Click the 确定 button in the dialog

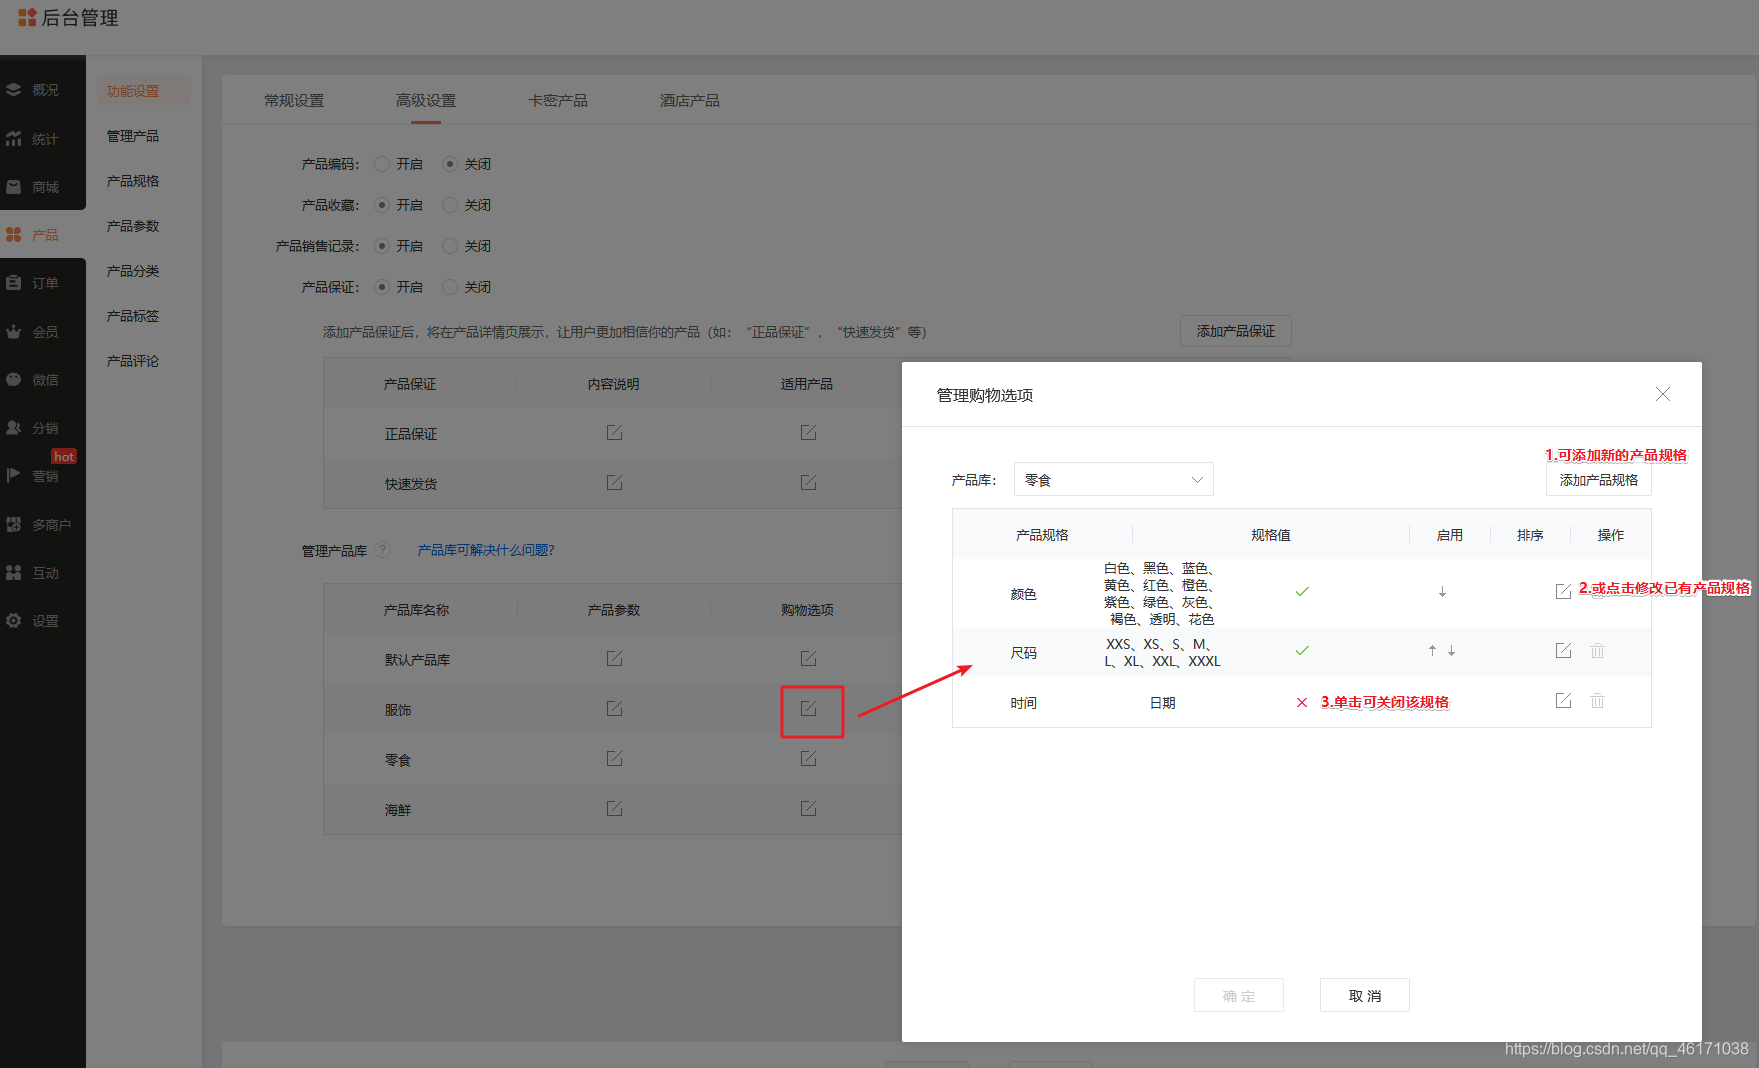[1238, 996]
